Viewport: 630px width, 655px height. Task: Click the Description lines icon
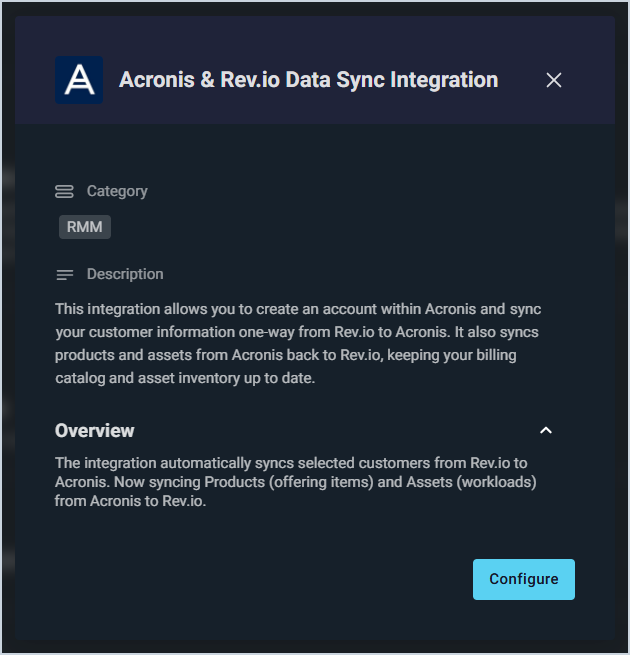coord(64,274)
